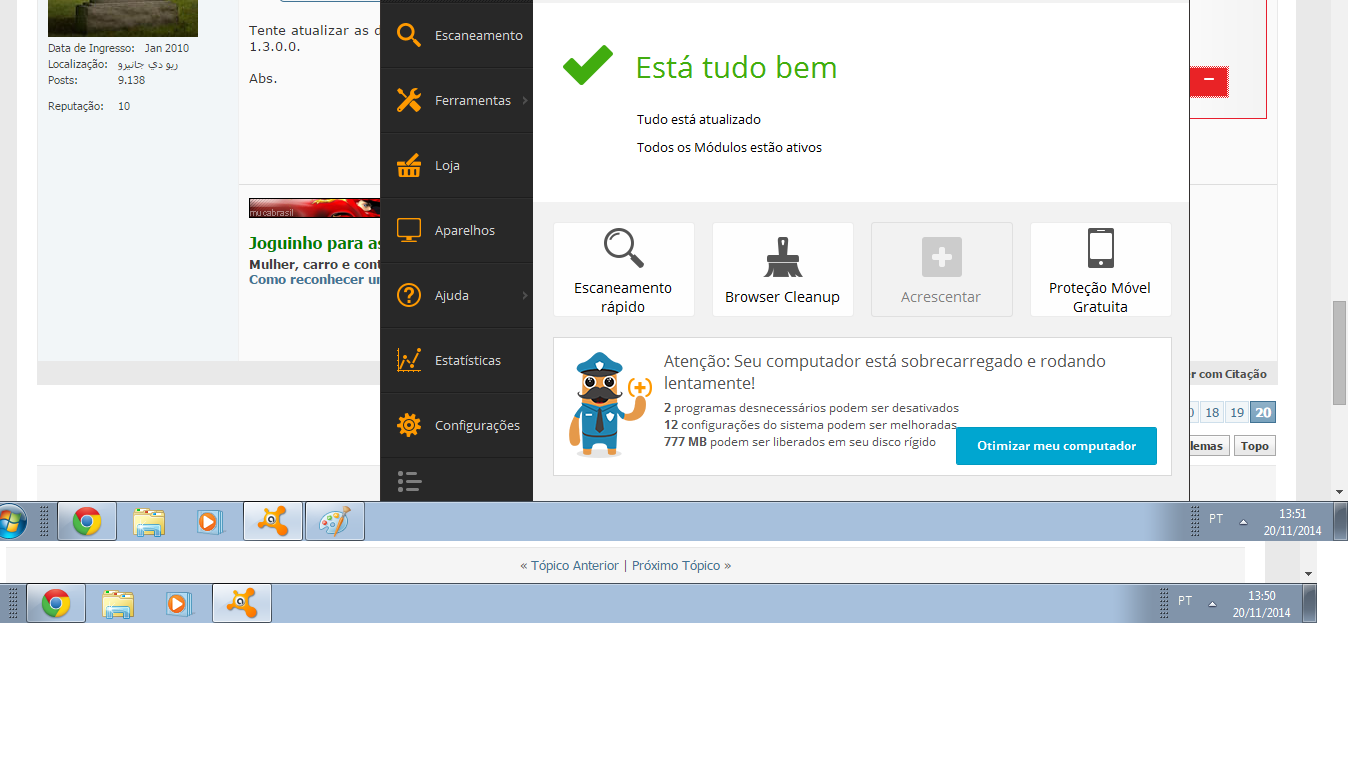The image size is (1366, 768).
Task: Click the Estatísticas chart icon
Action: pos(408,360)
